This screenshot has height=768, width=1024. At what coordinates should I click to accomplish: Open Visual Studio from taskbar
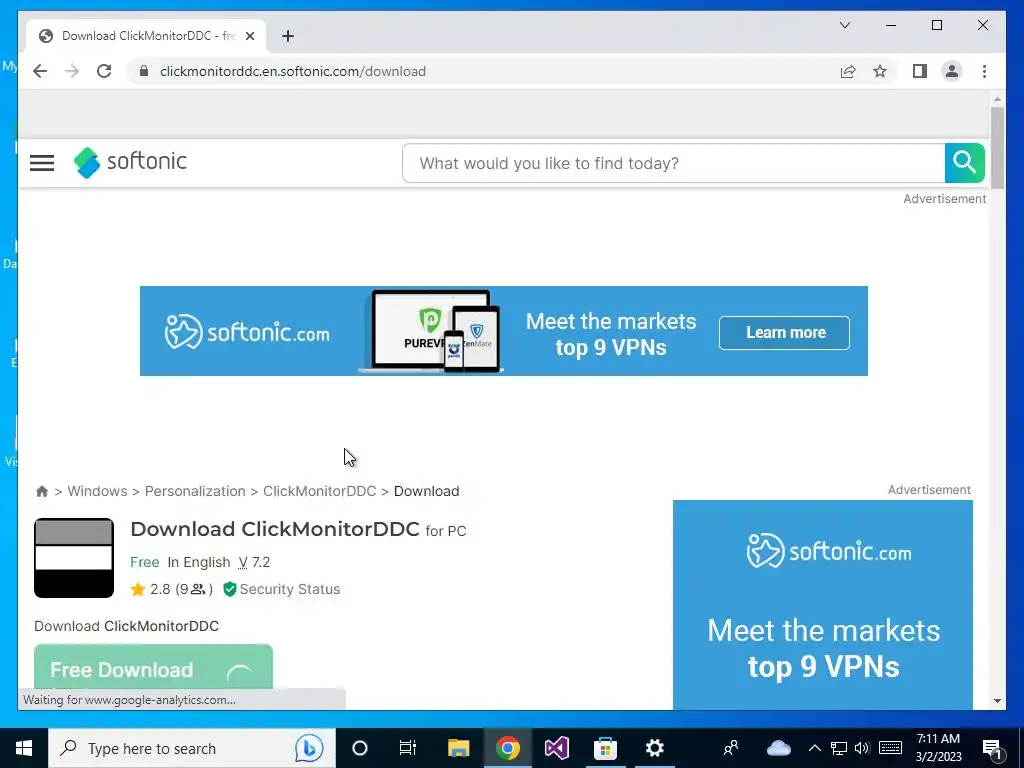tap(556, 748)
